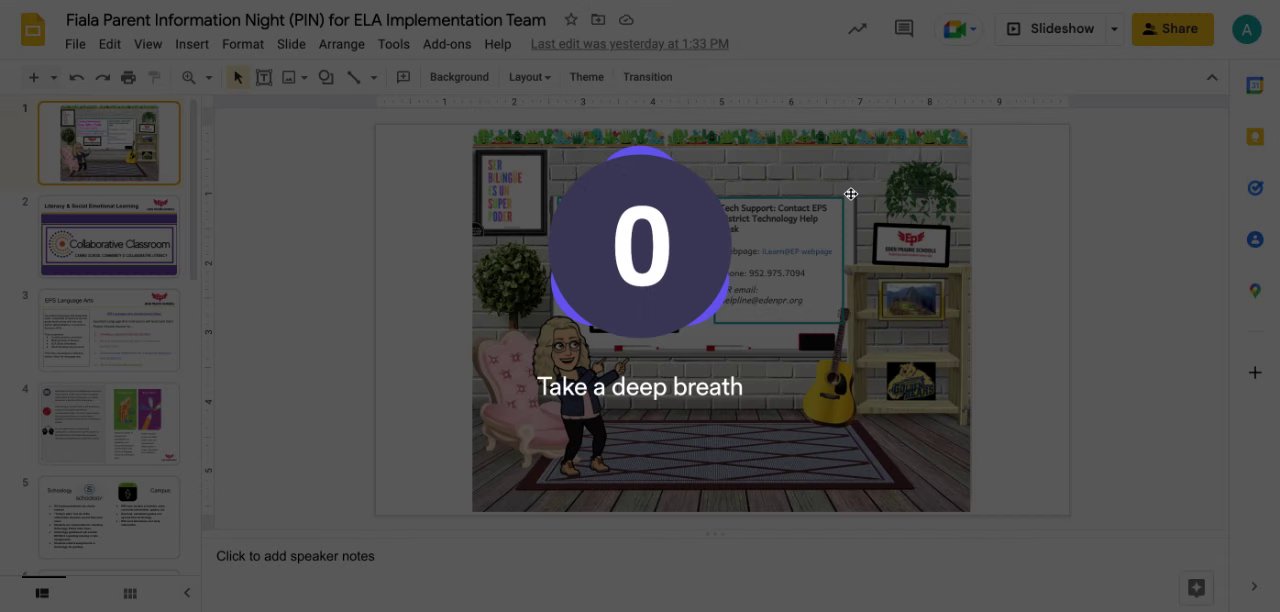1280x612 pixels.
Task: Hide the menus with the up chevron
Action: 1212,77
